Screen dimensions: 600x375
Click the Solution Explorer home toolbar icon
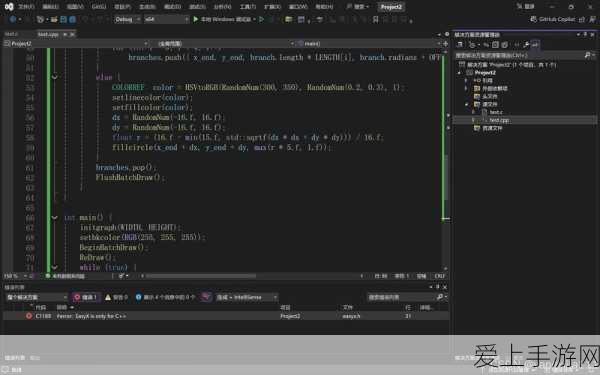point(460,45)
